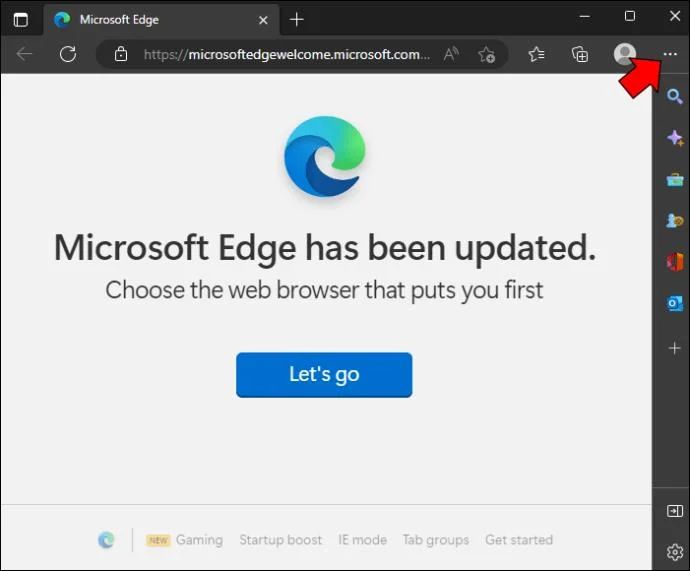Refresh the current page
690x571 pixels.
coord(68,54)
